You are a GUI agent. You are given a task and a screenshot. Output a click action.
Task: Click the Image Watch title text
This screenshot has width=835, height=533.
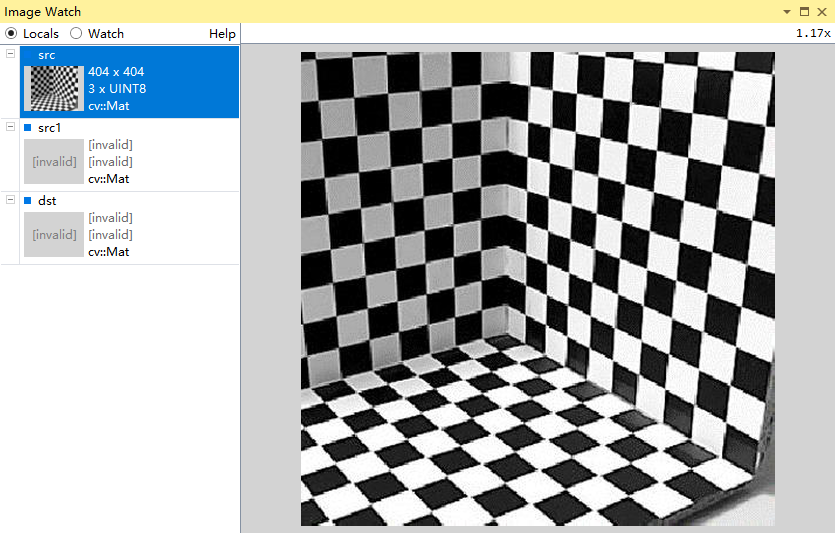tap(43, 12)
